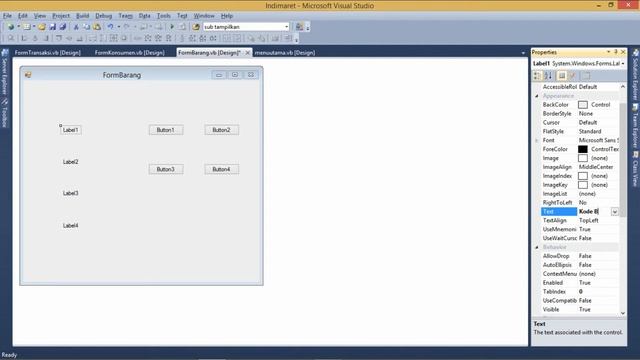Click the Open File folder icon
The width and height of the screenshot is (640, 360).
point(42,27)
